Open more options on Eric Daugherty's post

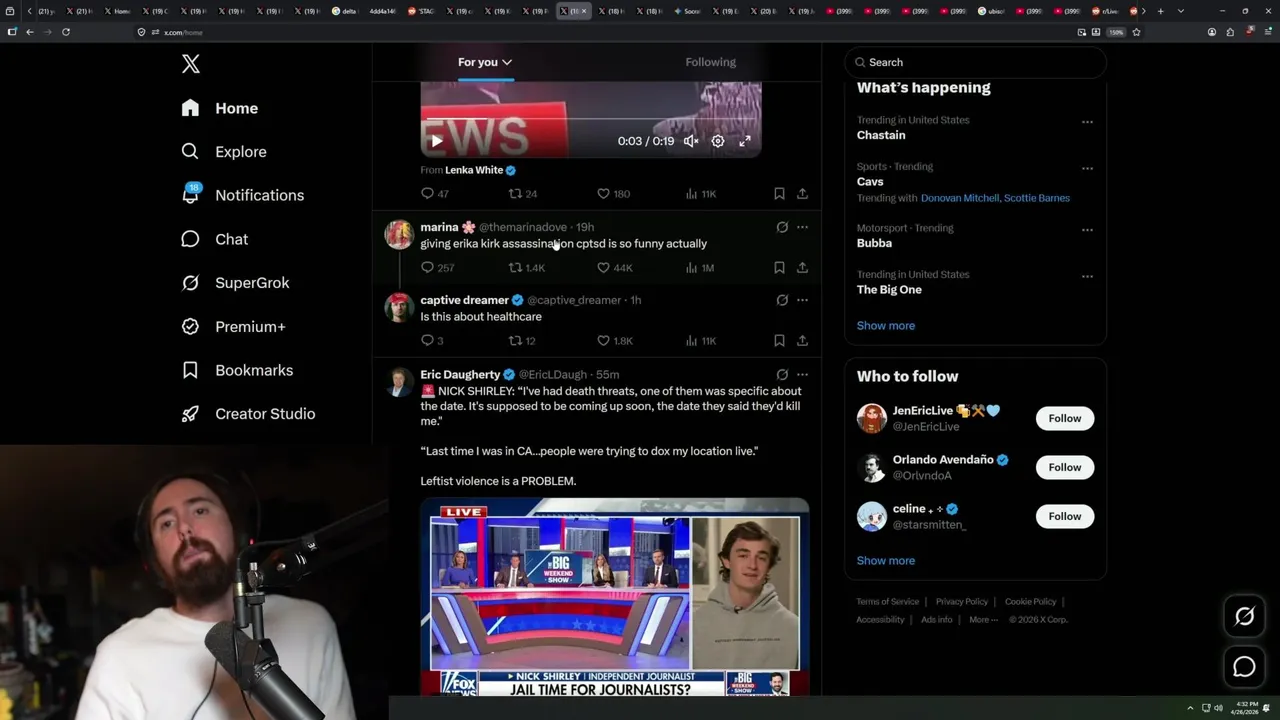click(x=802, y=374)
